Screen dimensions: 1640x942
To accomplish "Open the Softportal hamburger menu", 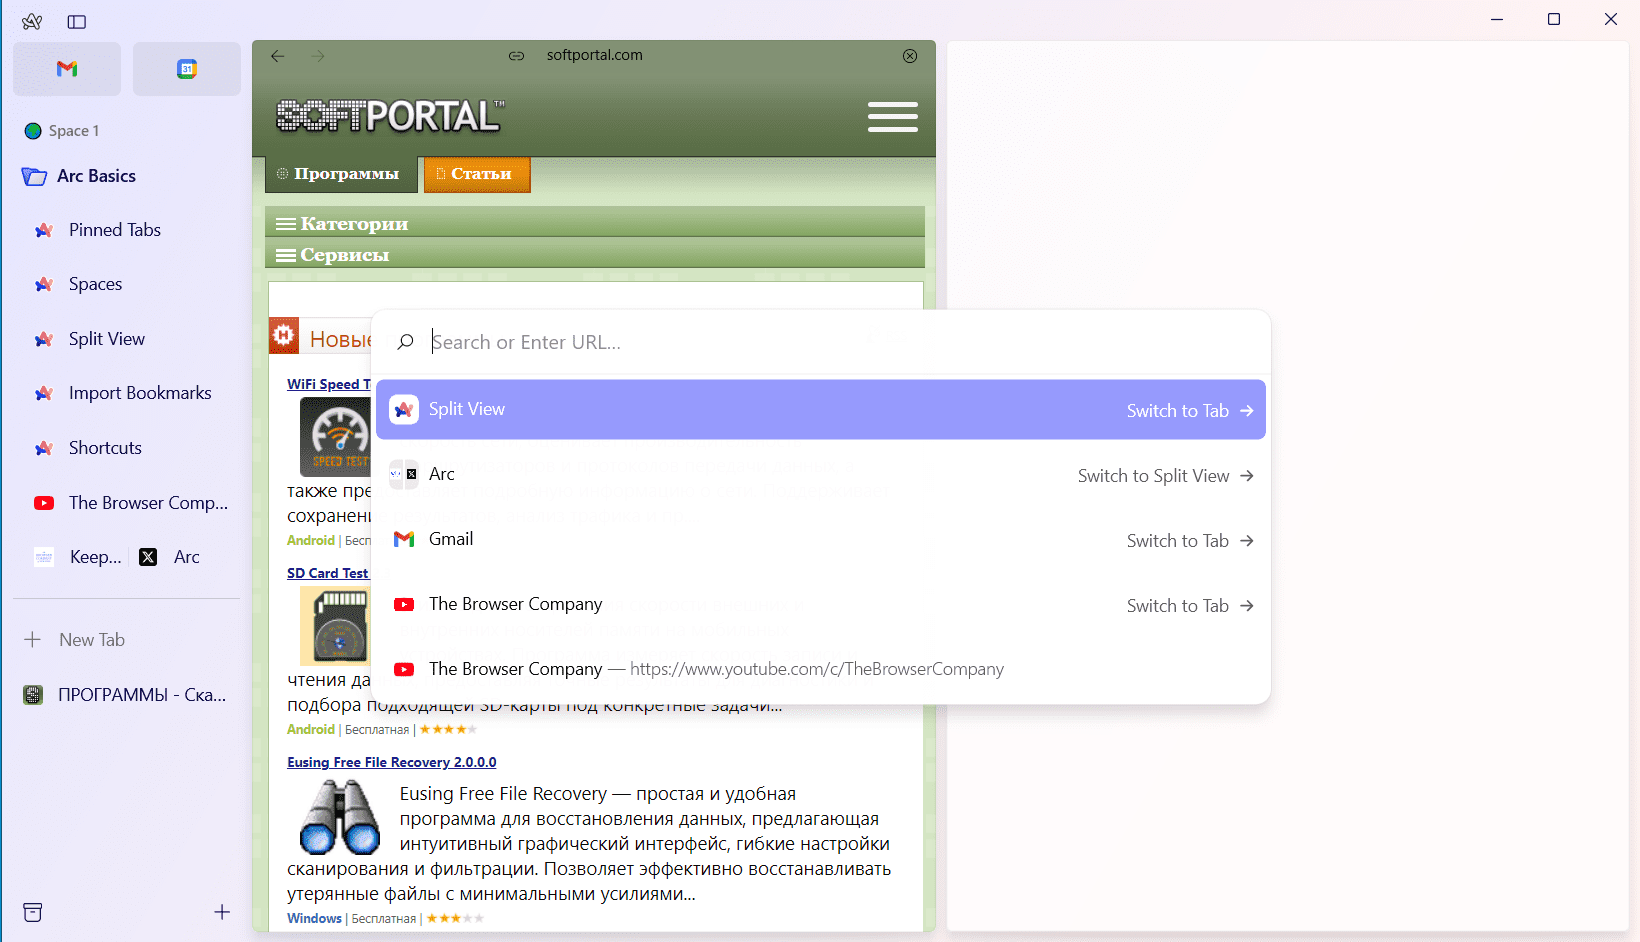I will pos(893,117).
